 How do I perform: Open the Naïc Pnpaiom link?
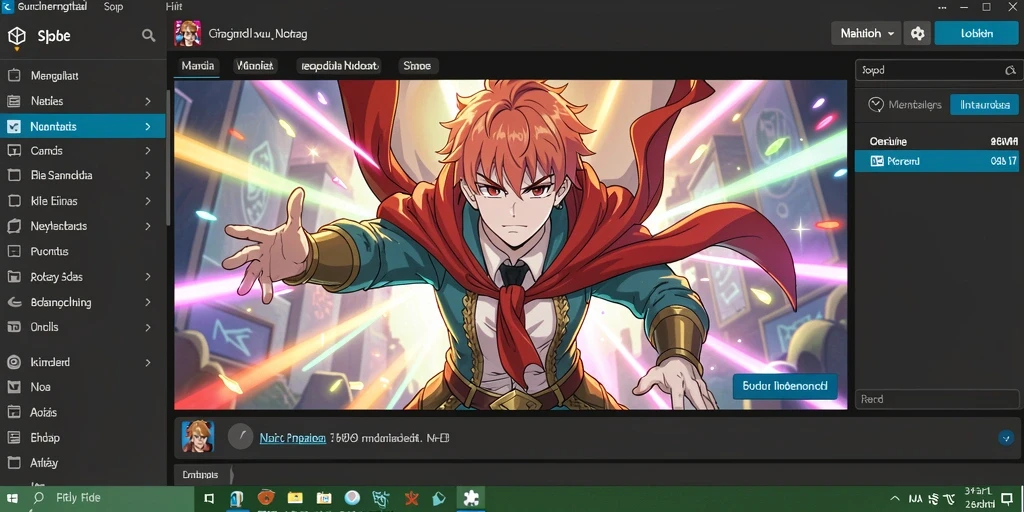tap(293, 438)
